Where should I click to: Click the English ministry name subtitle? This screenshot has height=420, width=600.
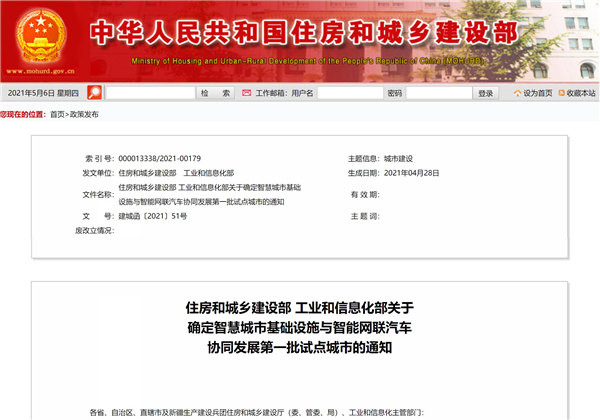[x=307, y=61]
